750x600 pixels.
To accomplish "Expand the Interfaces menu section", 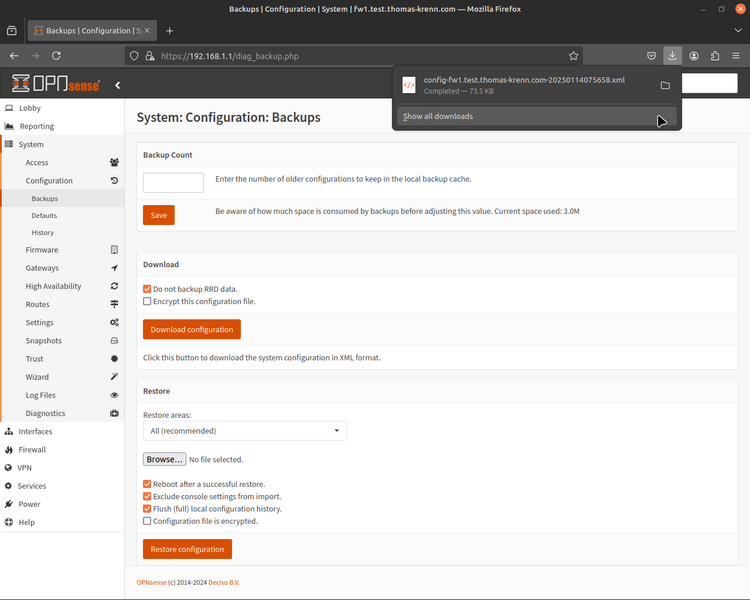I will [x=62, y=432].
